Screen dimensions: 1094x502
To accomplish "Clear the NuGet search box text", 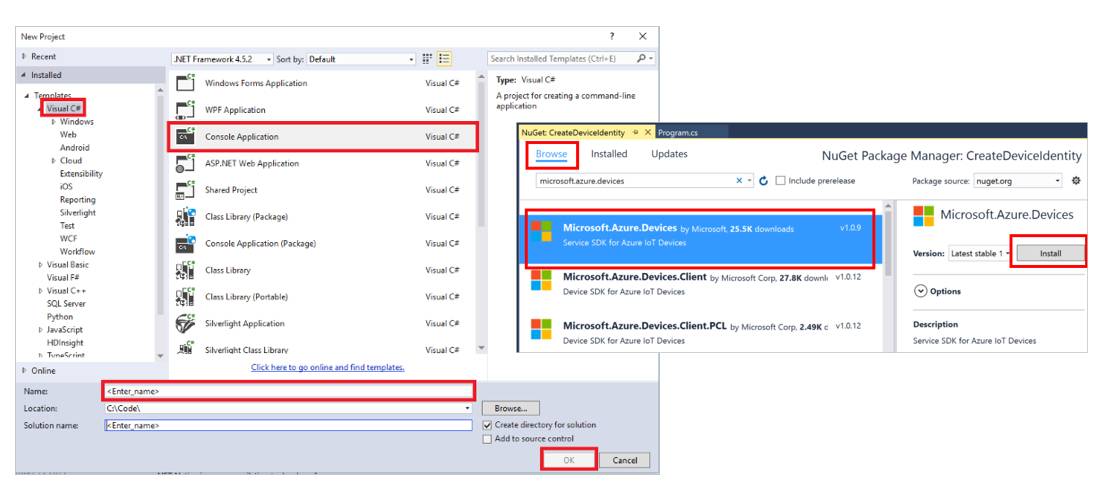I will click(740, 181).
